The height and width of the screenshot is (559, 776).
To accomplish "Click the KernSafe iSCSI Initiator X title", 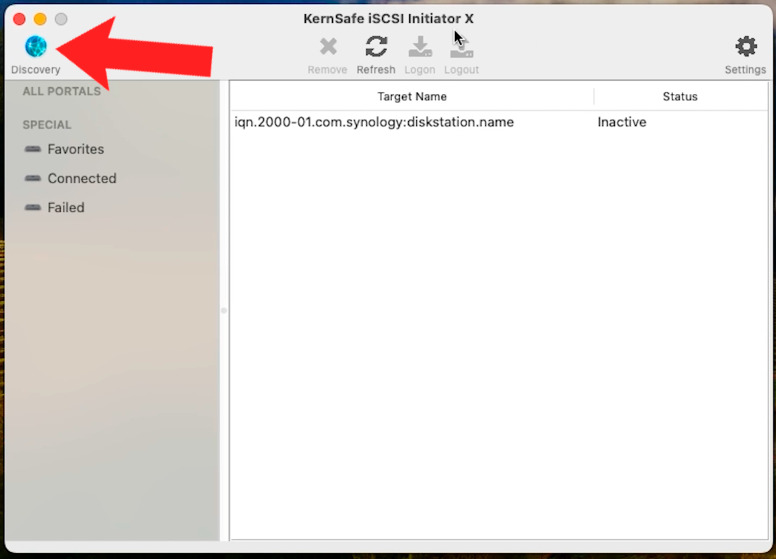I will [x=388, y=19].
